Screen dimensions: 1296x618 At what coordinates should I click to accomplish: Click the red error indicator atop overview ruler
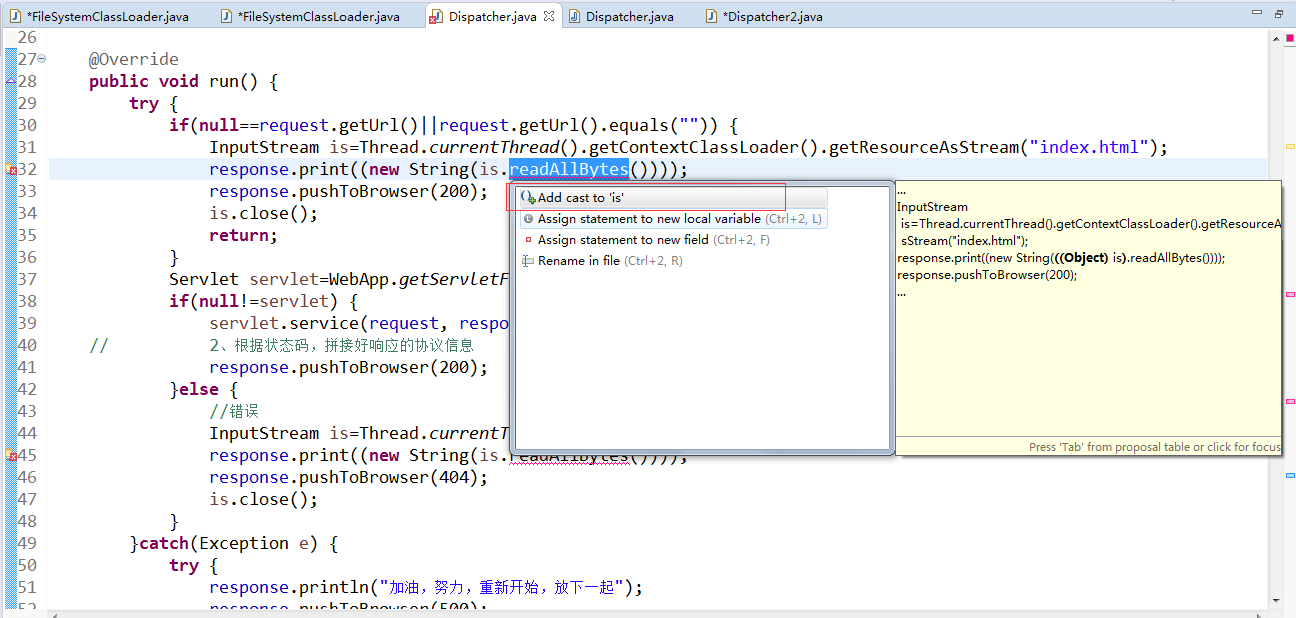pos(1289,39)
